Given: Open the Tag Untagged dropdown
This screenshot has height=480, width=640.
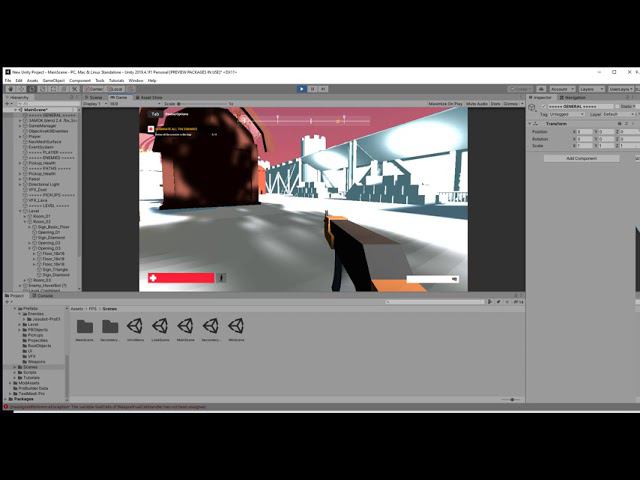Looking at the screenshot, I should tap(567, 114).
